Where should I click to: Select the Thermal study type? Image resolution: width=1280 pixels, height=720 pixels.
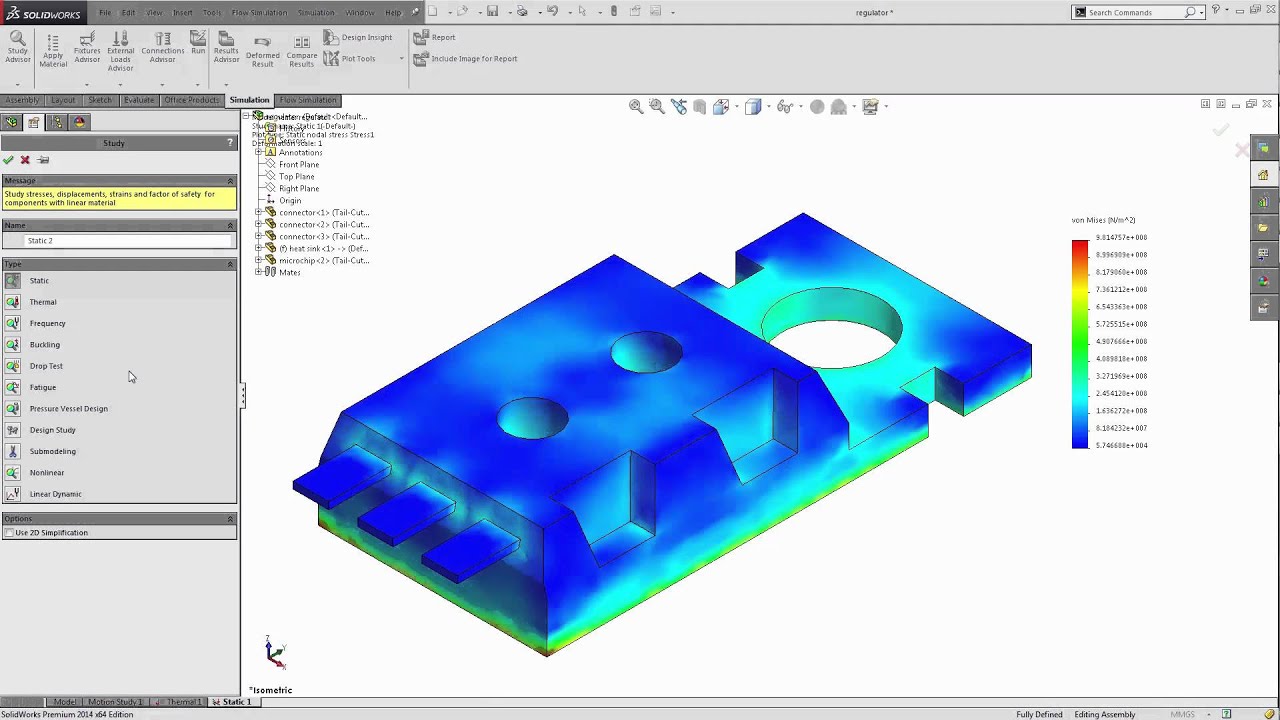(x=43, y=302)
